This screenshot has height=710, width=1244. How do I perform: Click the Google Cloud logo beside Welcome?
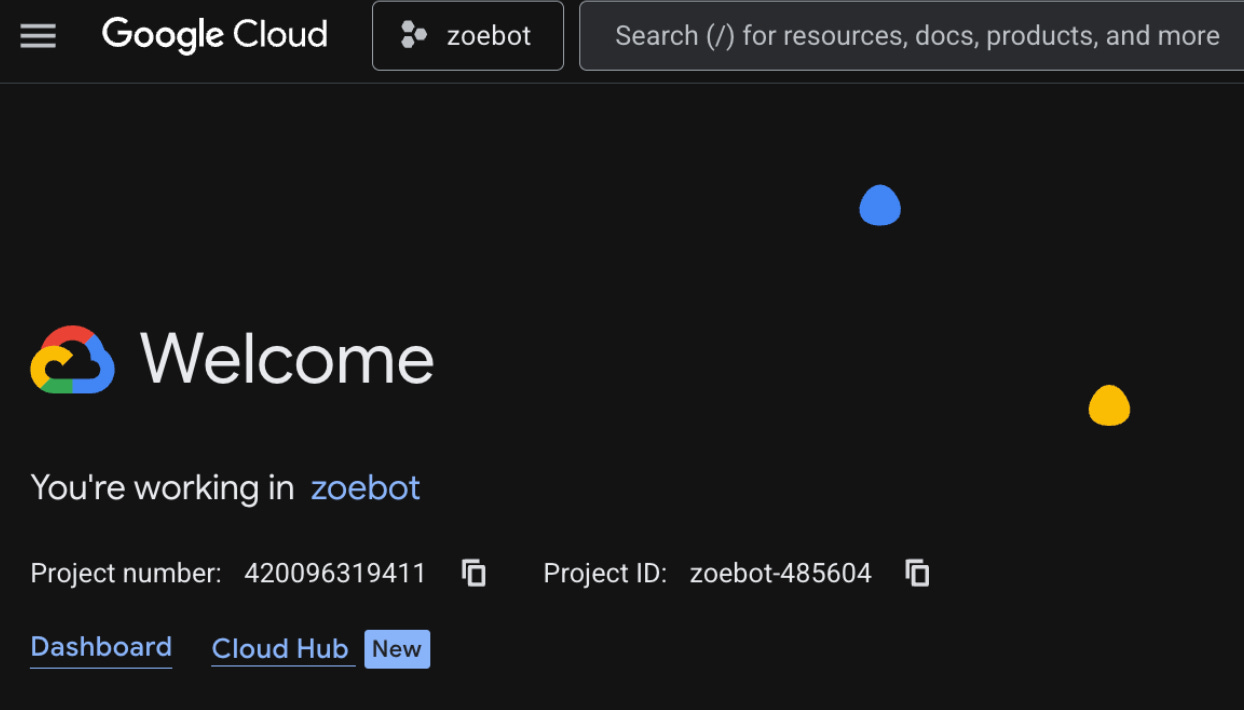click(72, 359)
